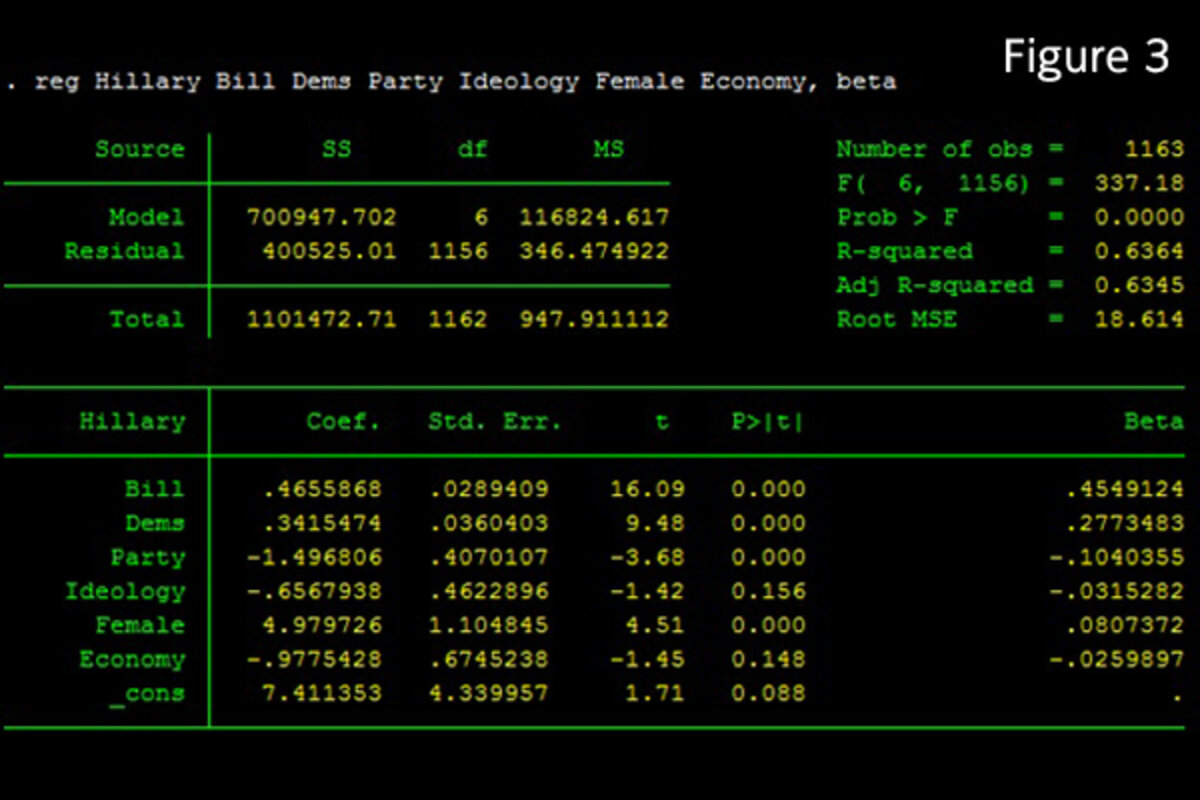Screen dimensions: 1200x800
Task: Click the Model sum of squares 700947.702
Action: (x=321, y=217)
